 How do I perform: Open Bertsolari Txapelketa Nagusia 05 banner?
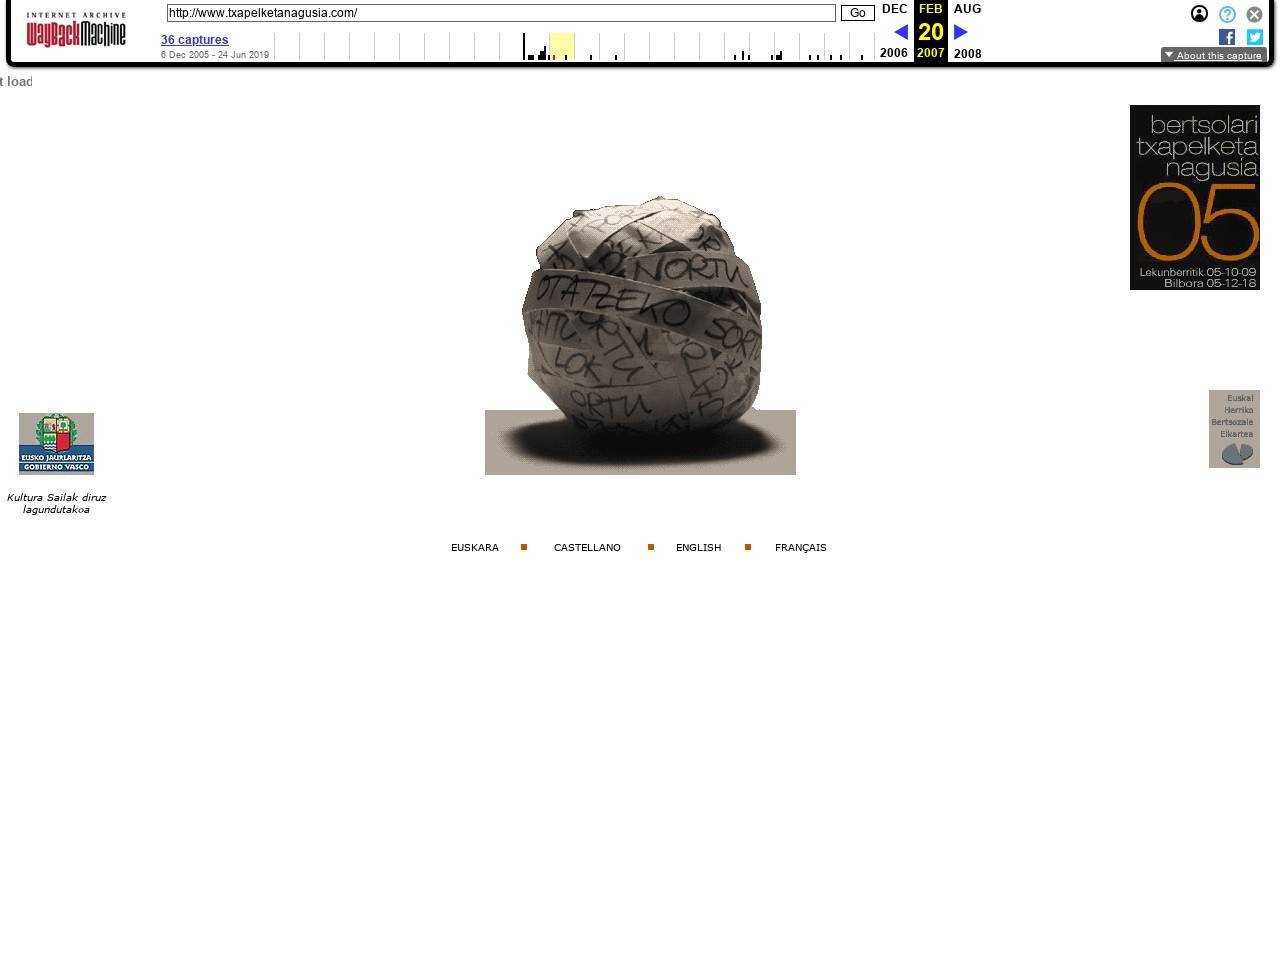tap(1194, 197)
